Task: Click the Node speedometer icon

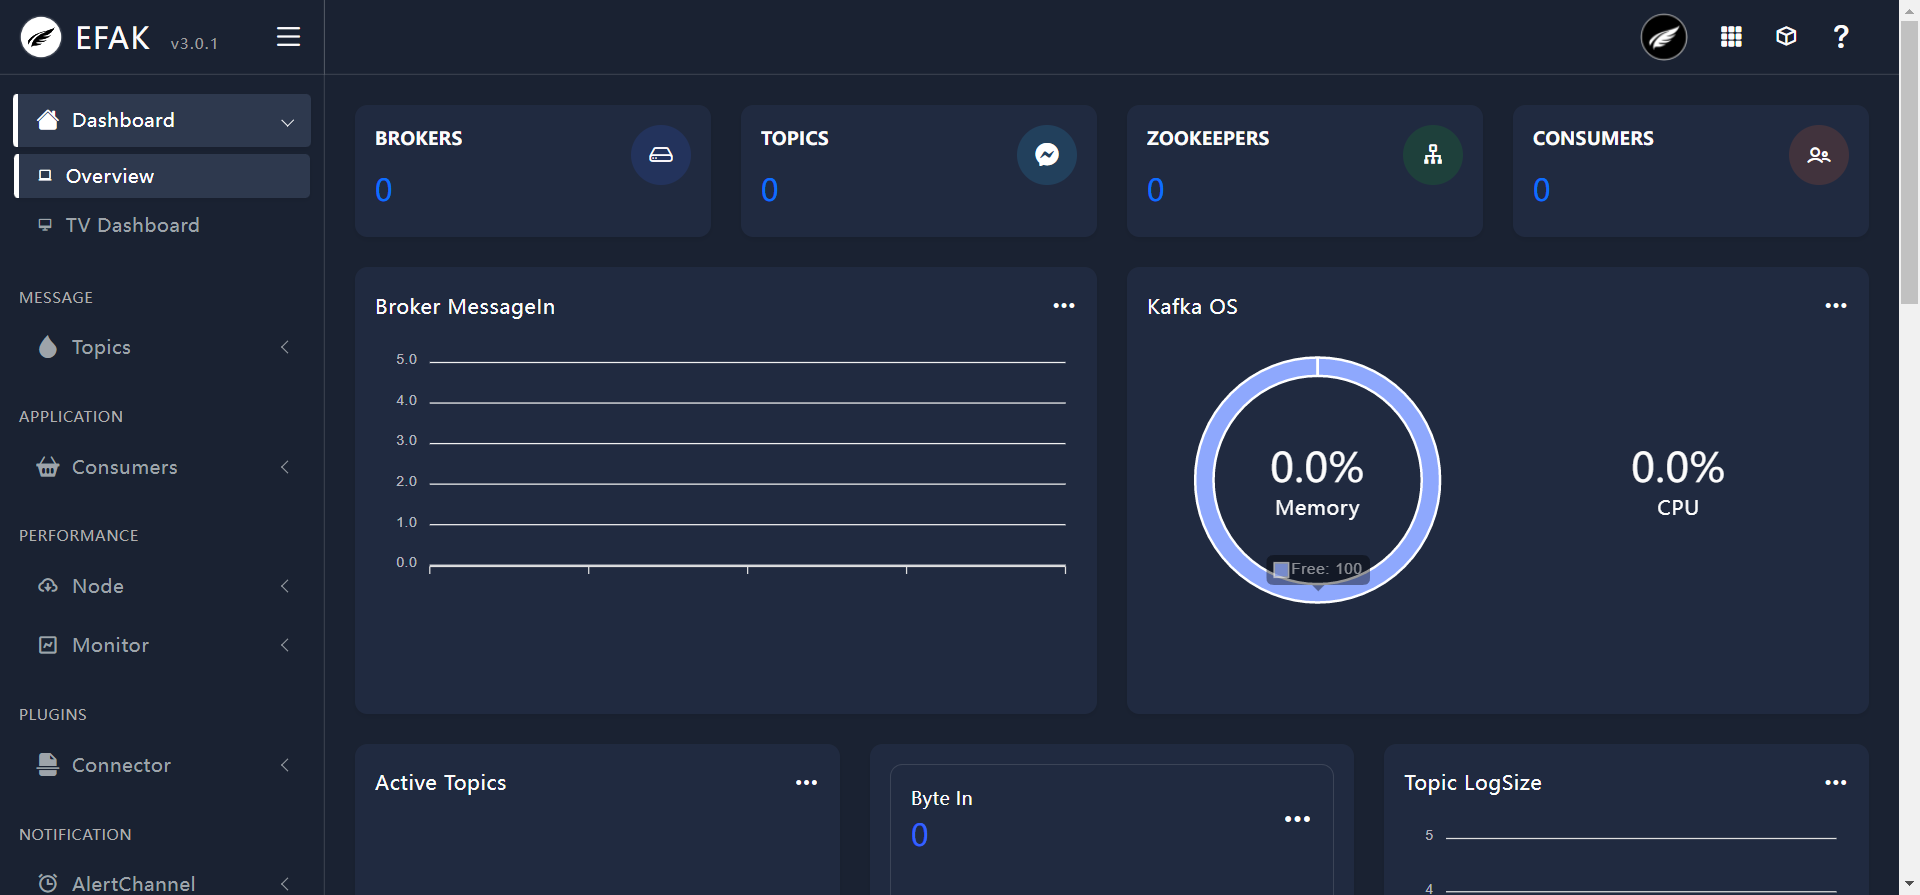Action: point(47,586)
